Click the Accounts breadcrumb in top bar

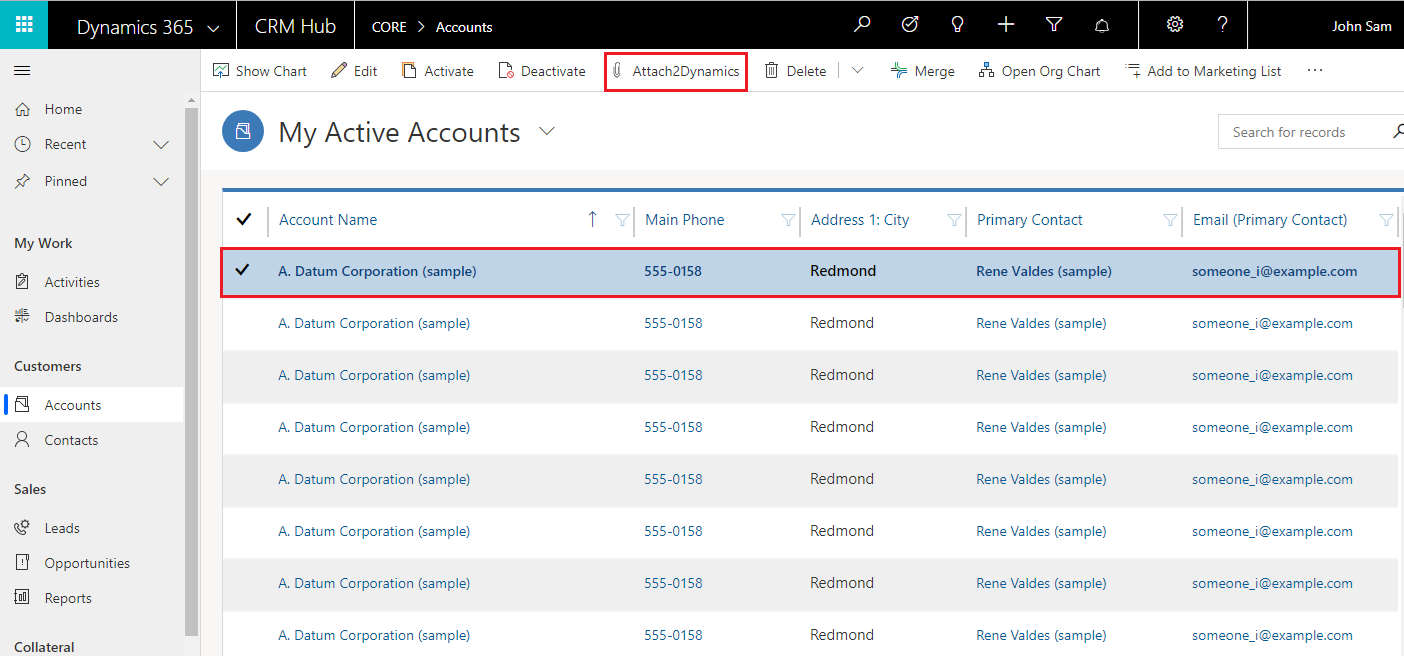point(464,27)
